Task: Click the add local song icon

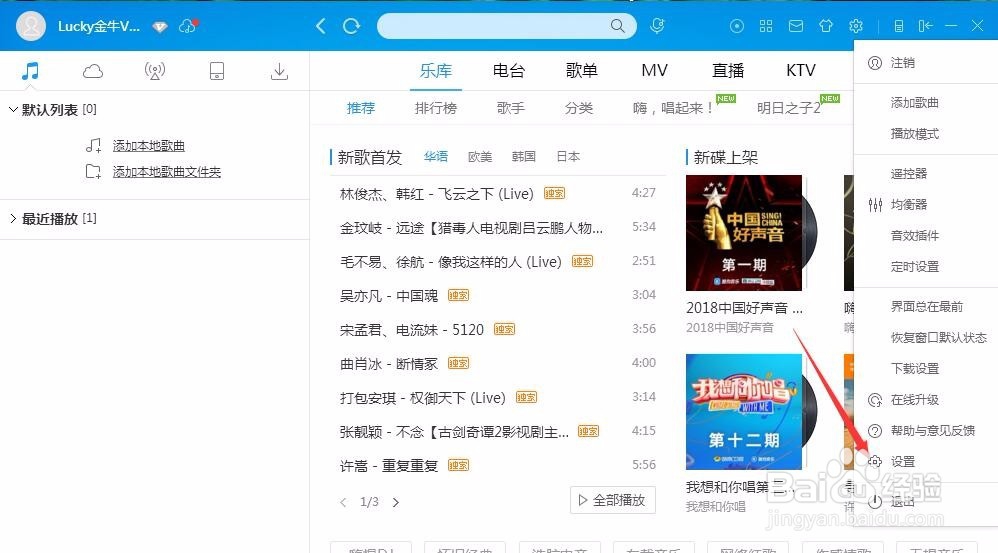Action: point(94,146)
